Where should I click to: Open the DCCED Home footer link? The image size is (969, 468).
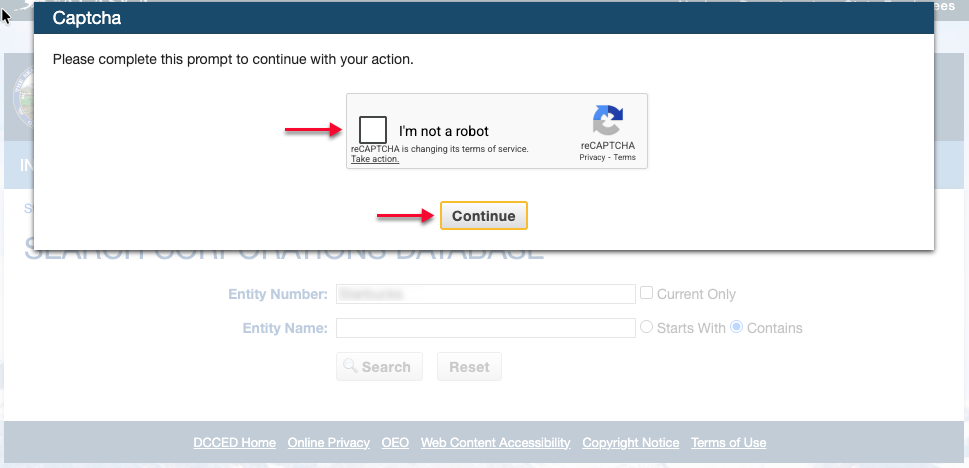(234, 443)
